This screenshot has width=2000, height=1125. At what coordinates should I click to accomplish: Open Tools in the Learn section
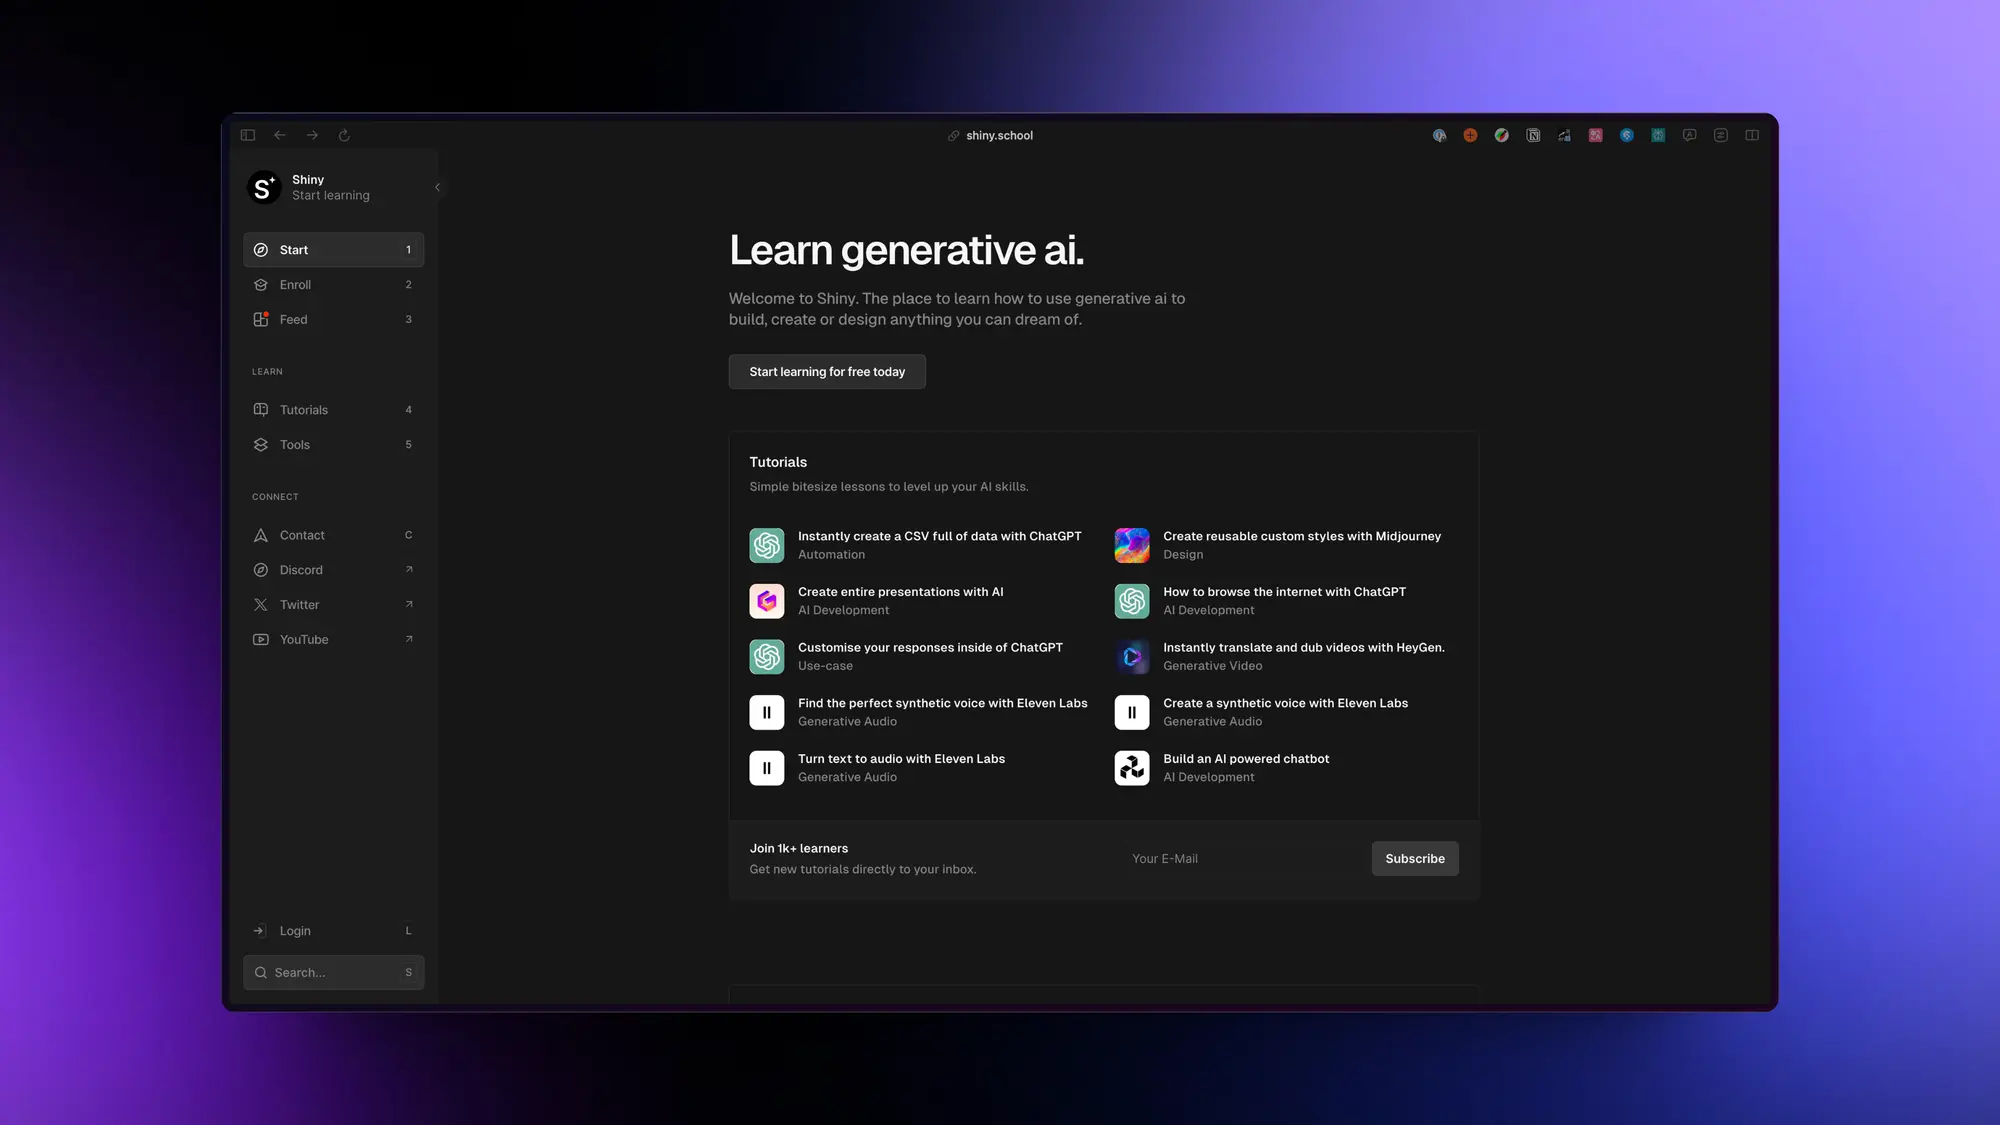333,445
